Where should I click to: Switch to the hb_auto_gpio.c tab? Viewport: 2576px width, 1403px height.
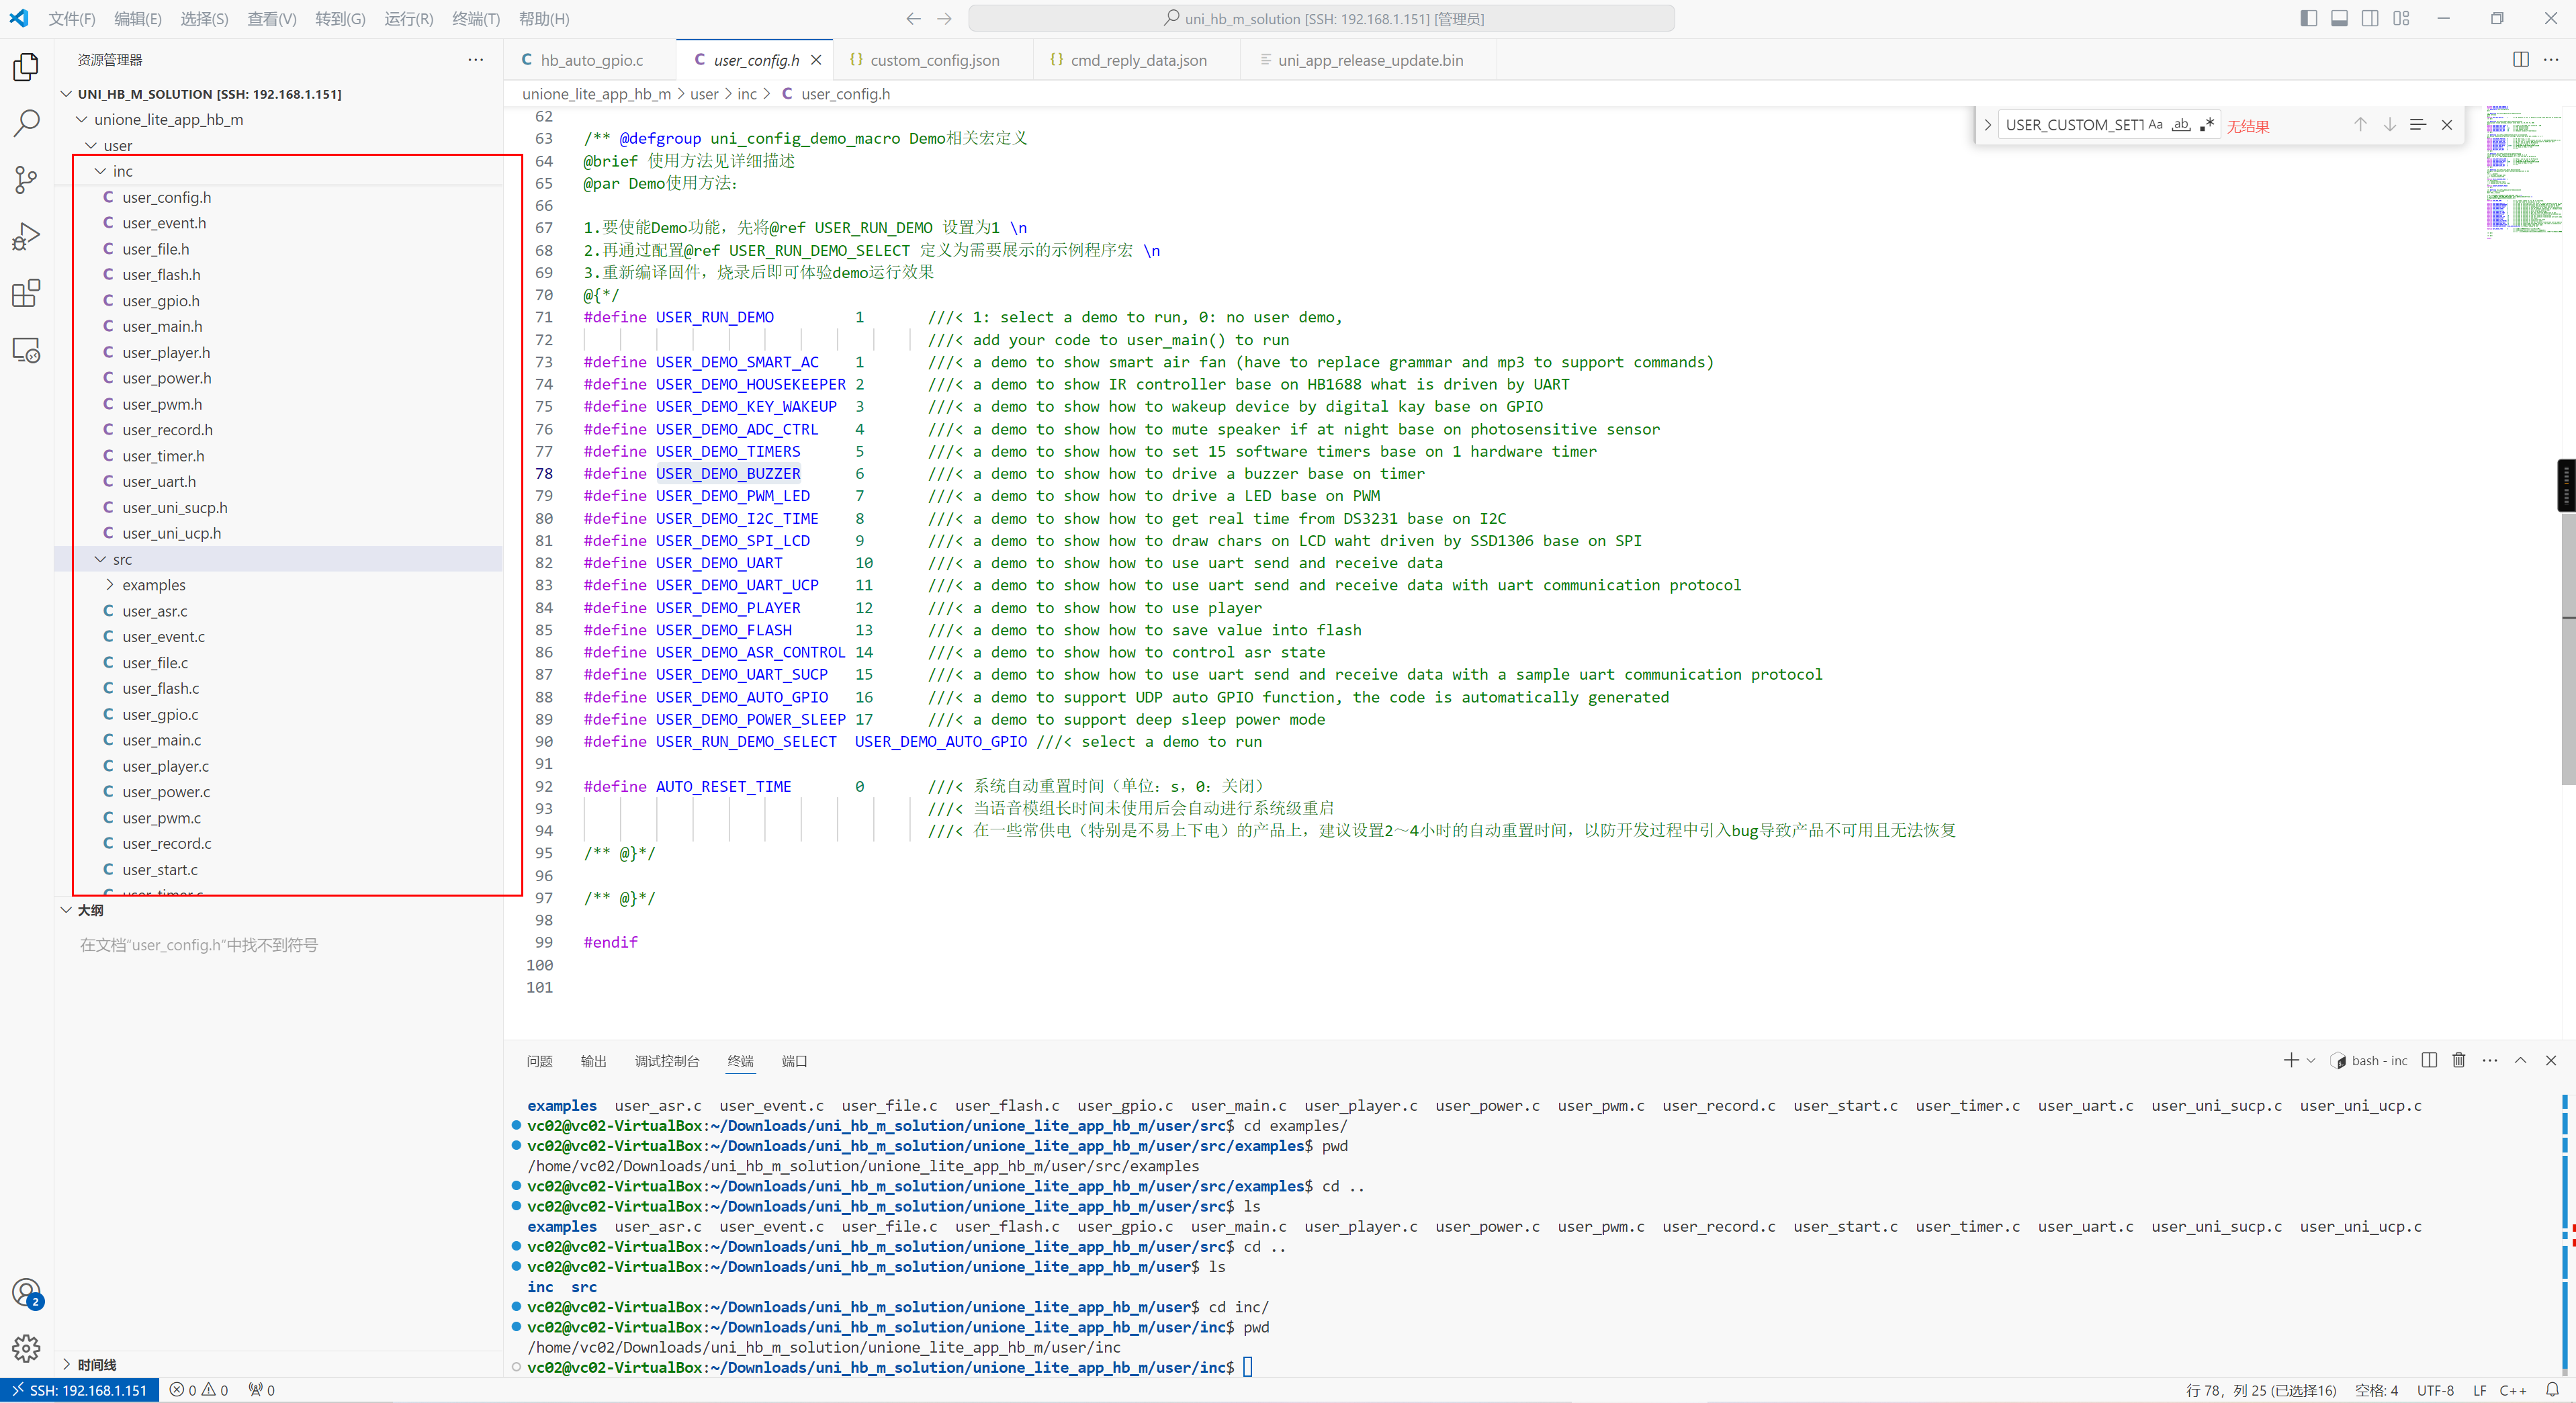click(590, 60)
